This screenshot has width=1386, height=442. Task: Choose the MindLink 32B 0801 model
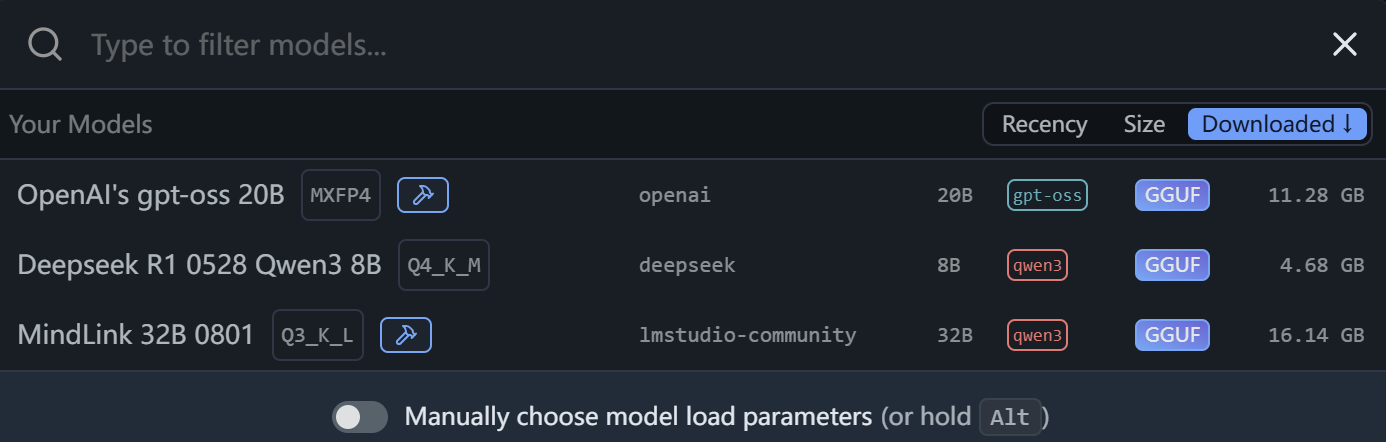[693, 335]
